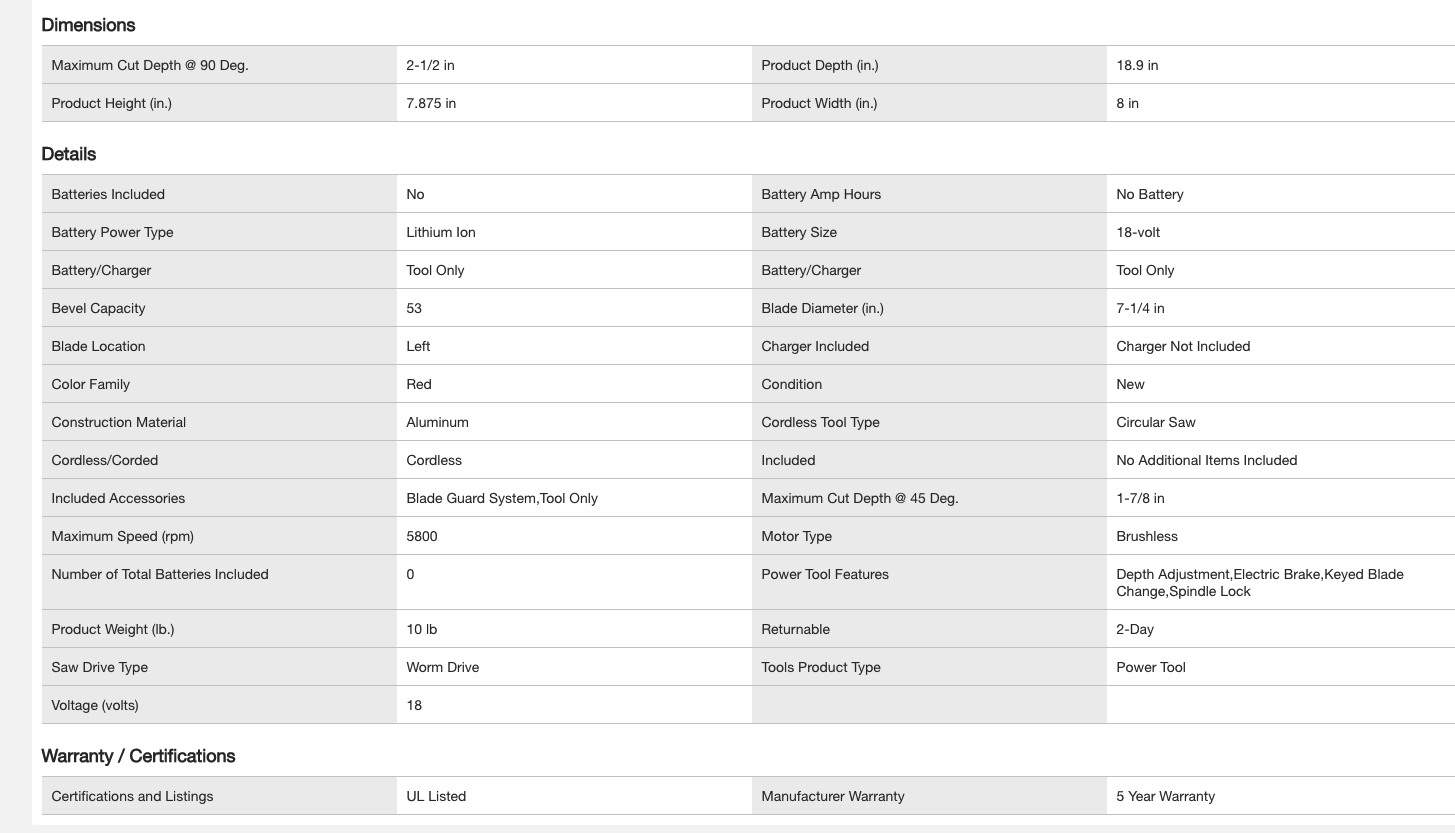Select the 5 Year Warranty value
Viewport: 1455px width, 833px height.
click(x=1165, y=796)
